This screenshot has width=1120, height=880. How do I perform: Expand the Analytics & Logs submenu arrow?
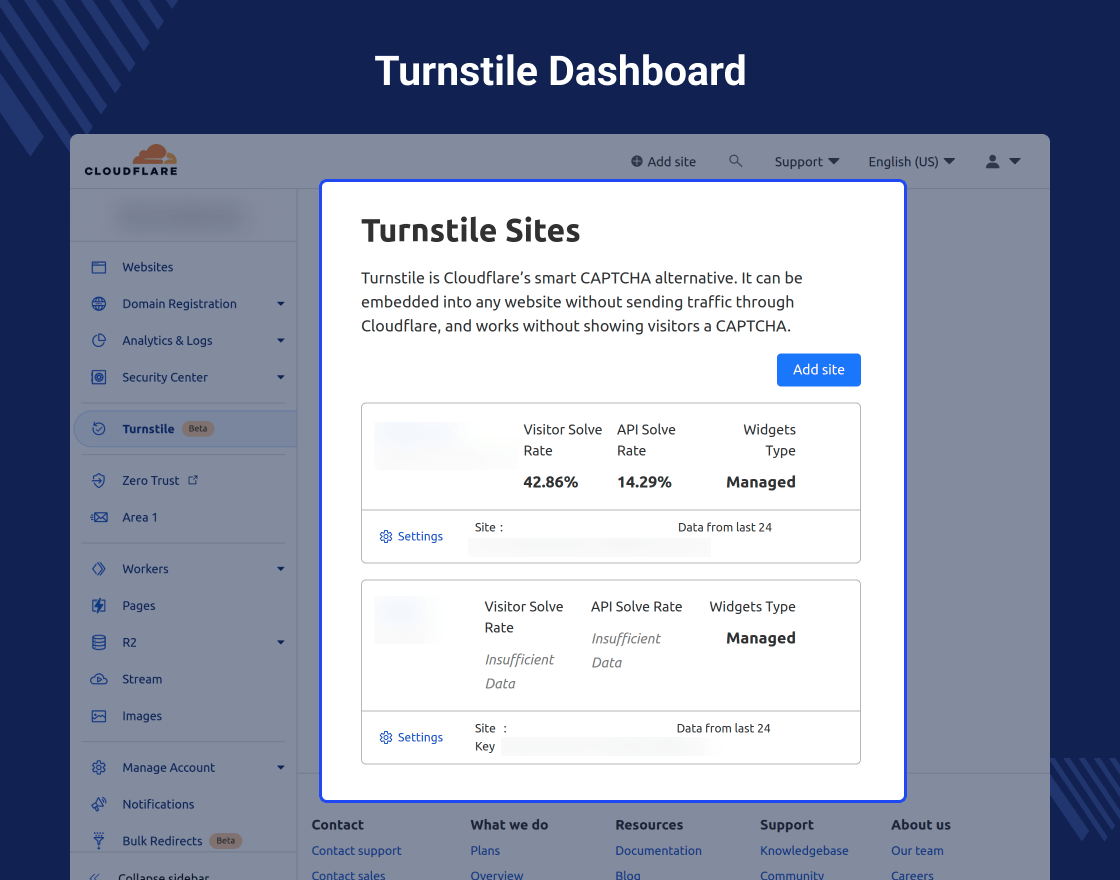pyautogui.click(x=281, y=341)
